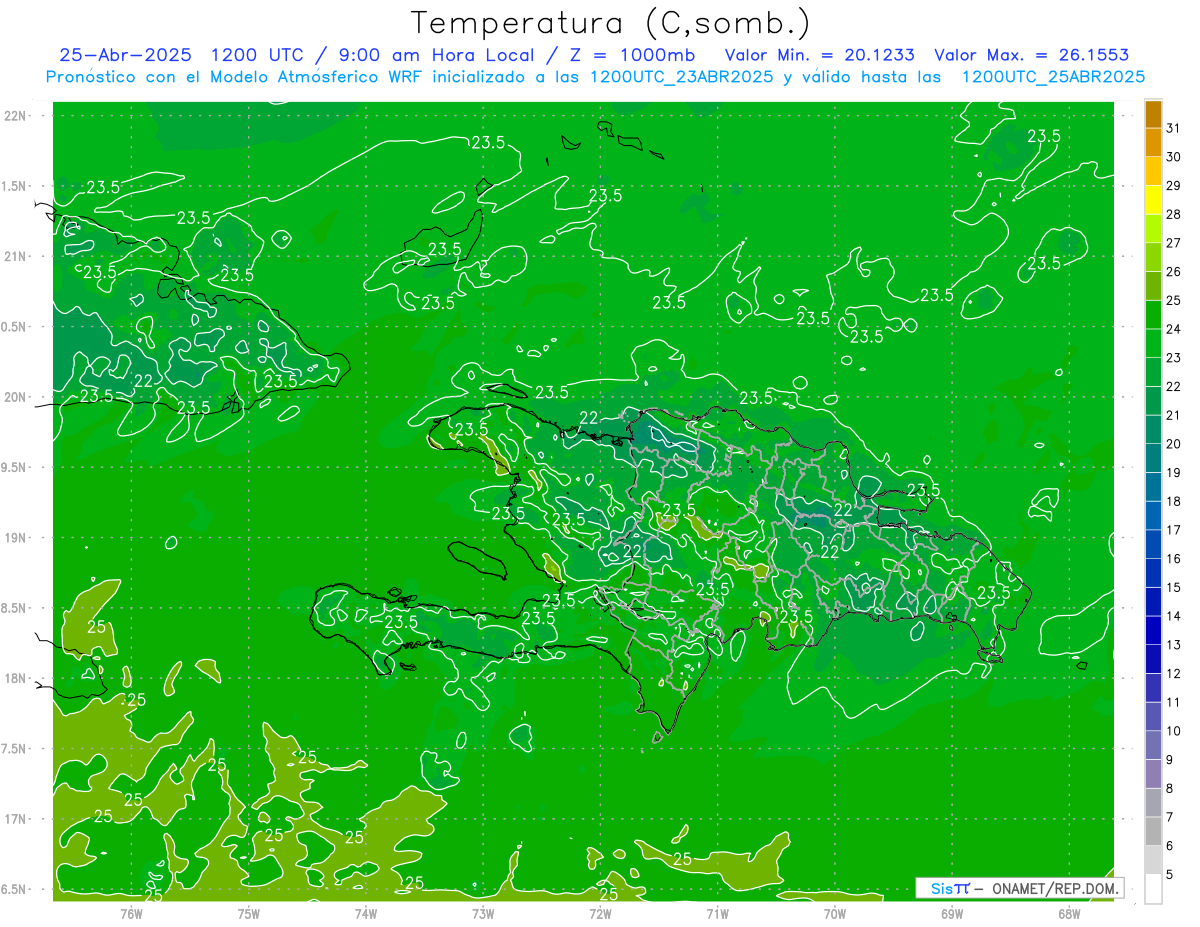Click the "76W" longitude axis label

(x=131, y=913)
